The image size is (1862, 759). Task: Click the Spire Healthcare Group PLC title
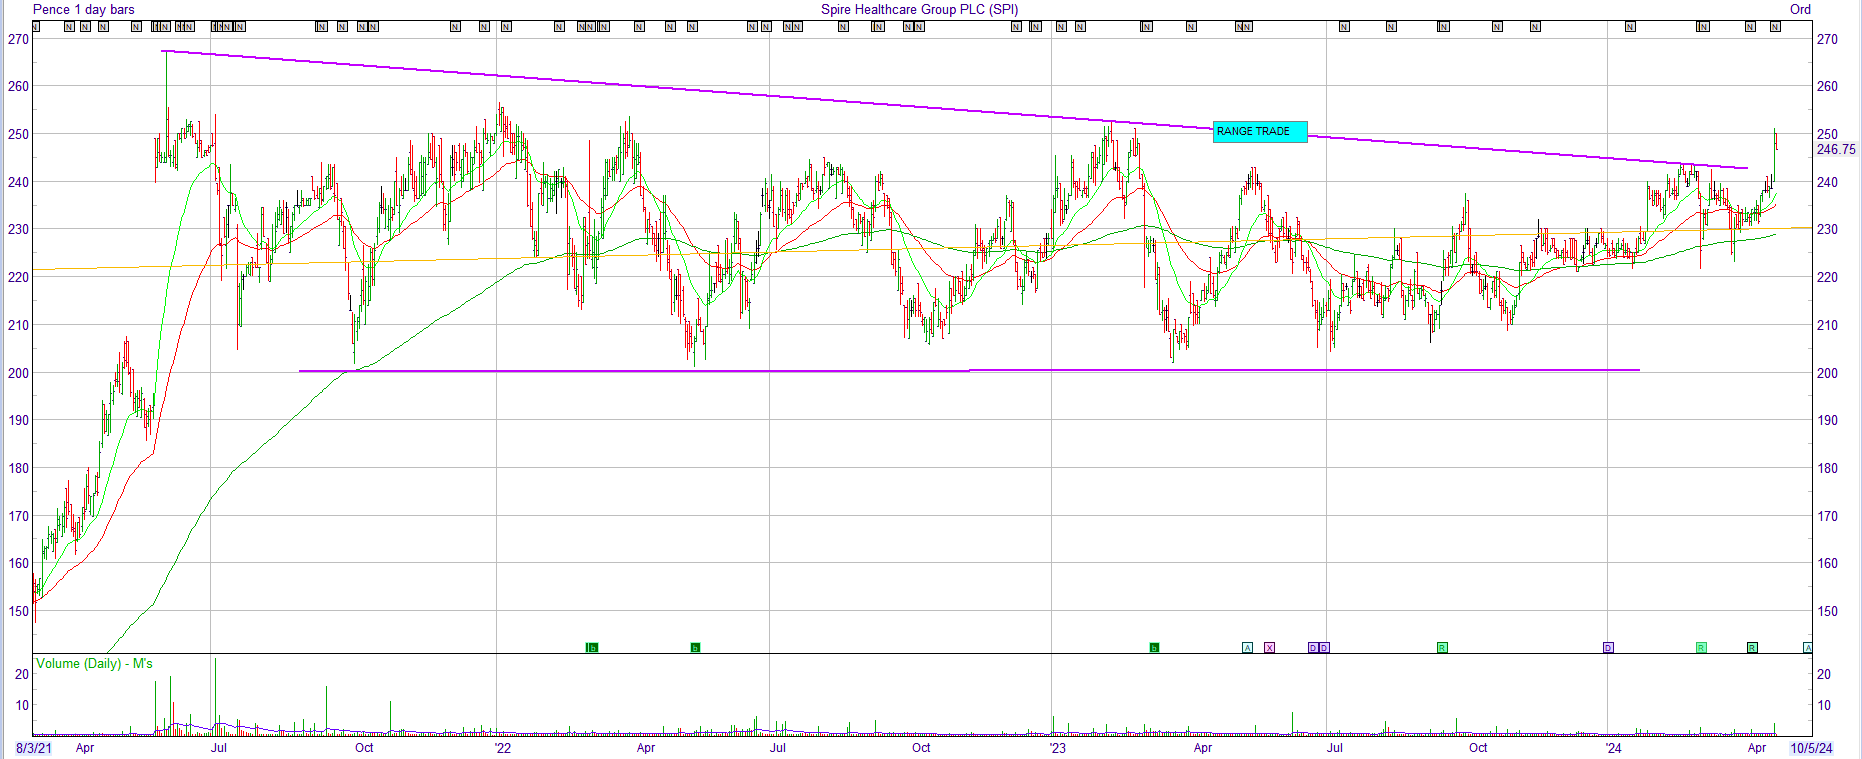tap(920, 9)
